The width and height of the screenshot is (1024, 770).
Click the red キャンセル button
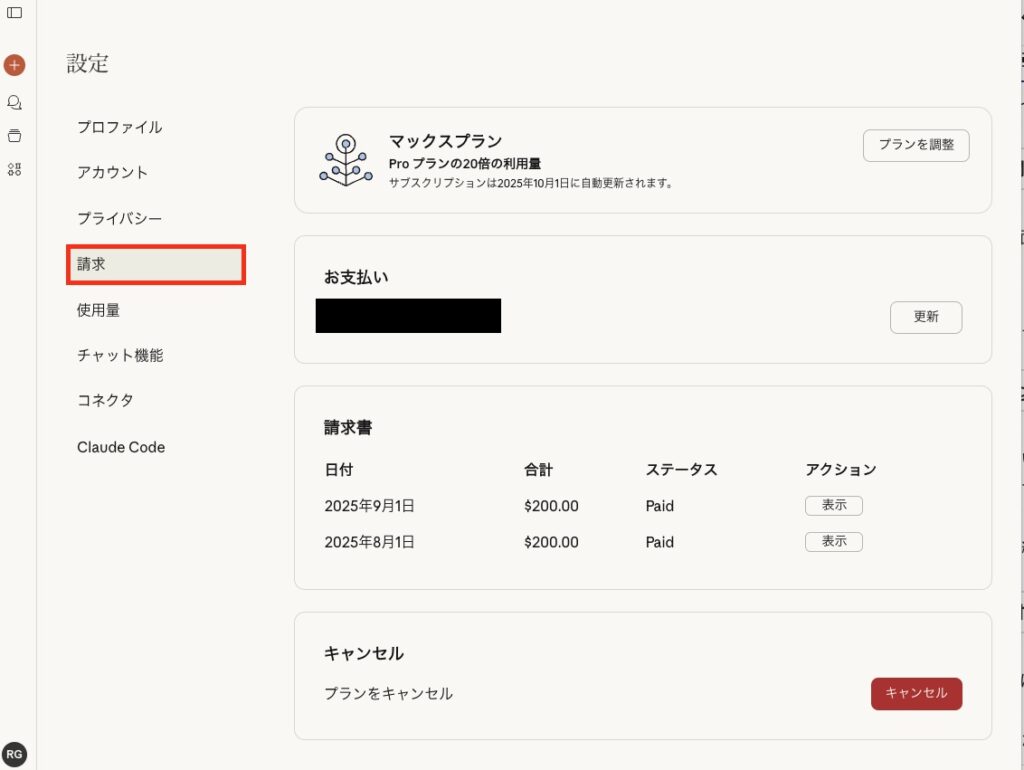coord(916,694)
